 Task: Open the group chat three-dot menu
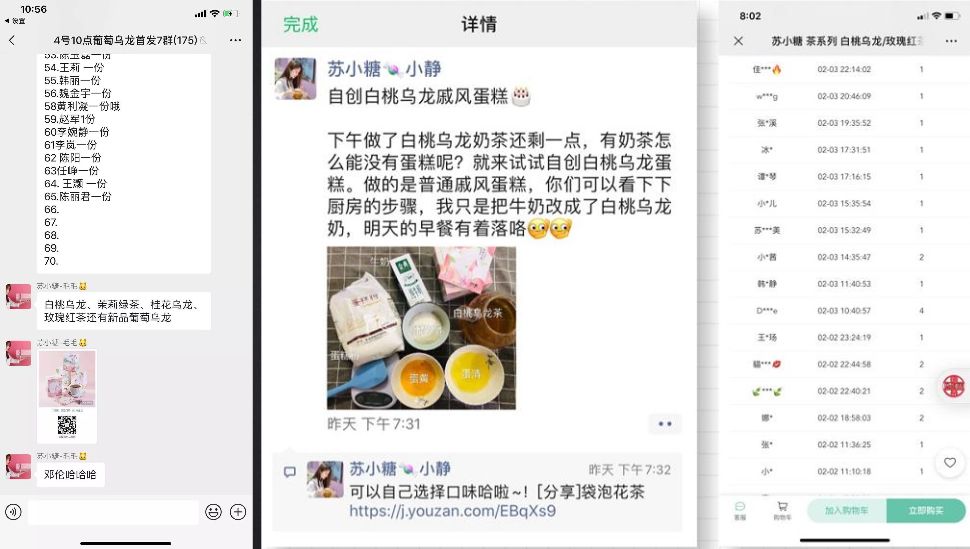click(x=235, y=40)
